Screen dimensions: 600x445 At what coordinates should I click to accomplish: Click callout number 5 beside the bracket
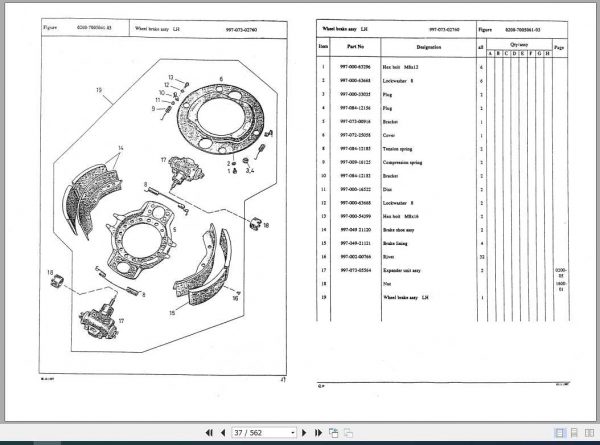(x=174, y=230)
